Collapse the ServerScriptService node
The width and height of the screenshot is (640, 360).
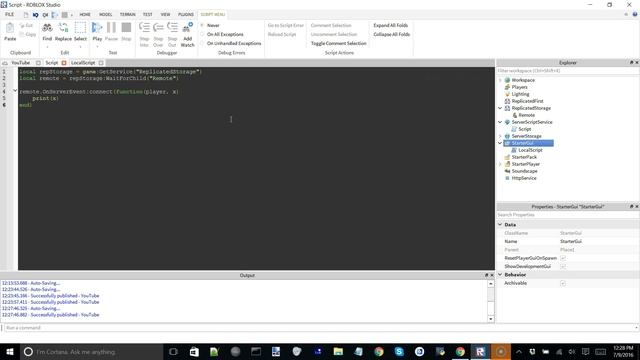(500, 122)
